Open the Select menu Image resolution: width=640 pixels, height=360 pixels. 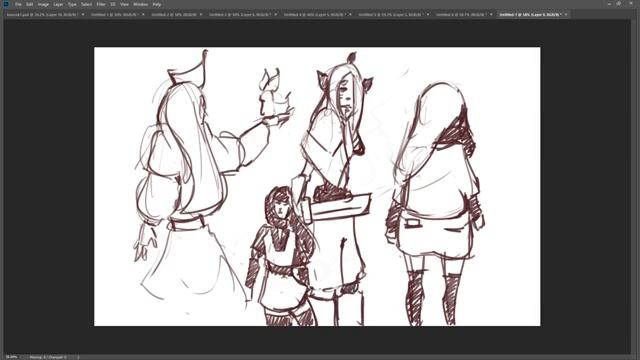(87, 4)
